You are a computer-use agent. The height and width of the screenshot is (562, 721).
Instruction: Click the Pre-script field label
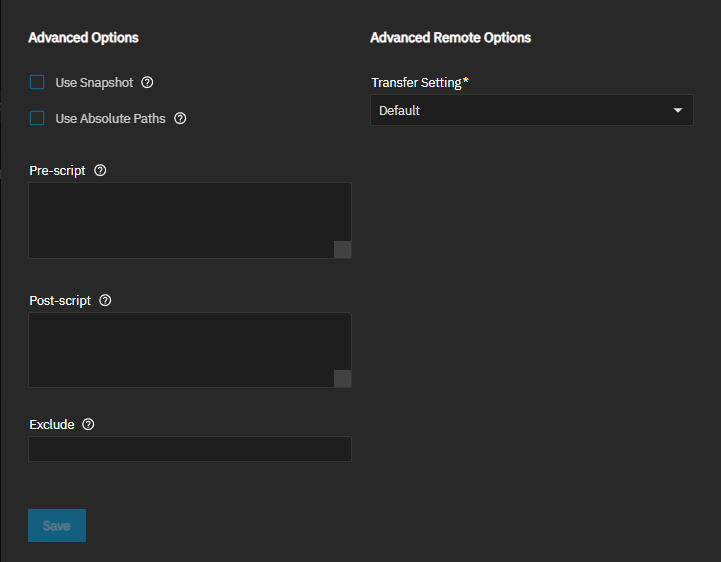[58, 170]
